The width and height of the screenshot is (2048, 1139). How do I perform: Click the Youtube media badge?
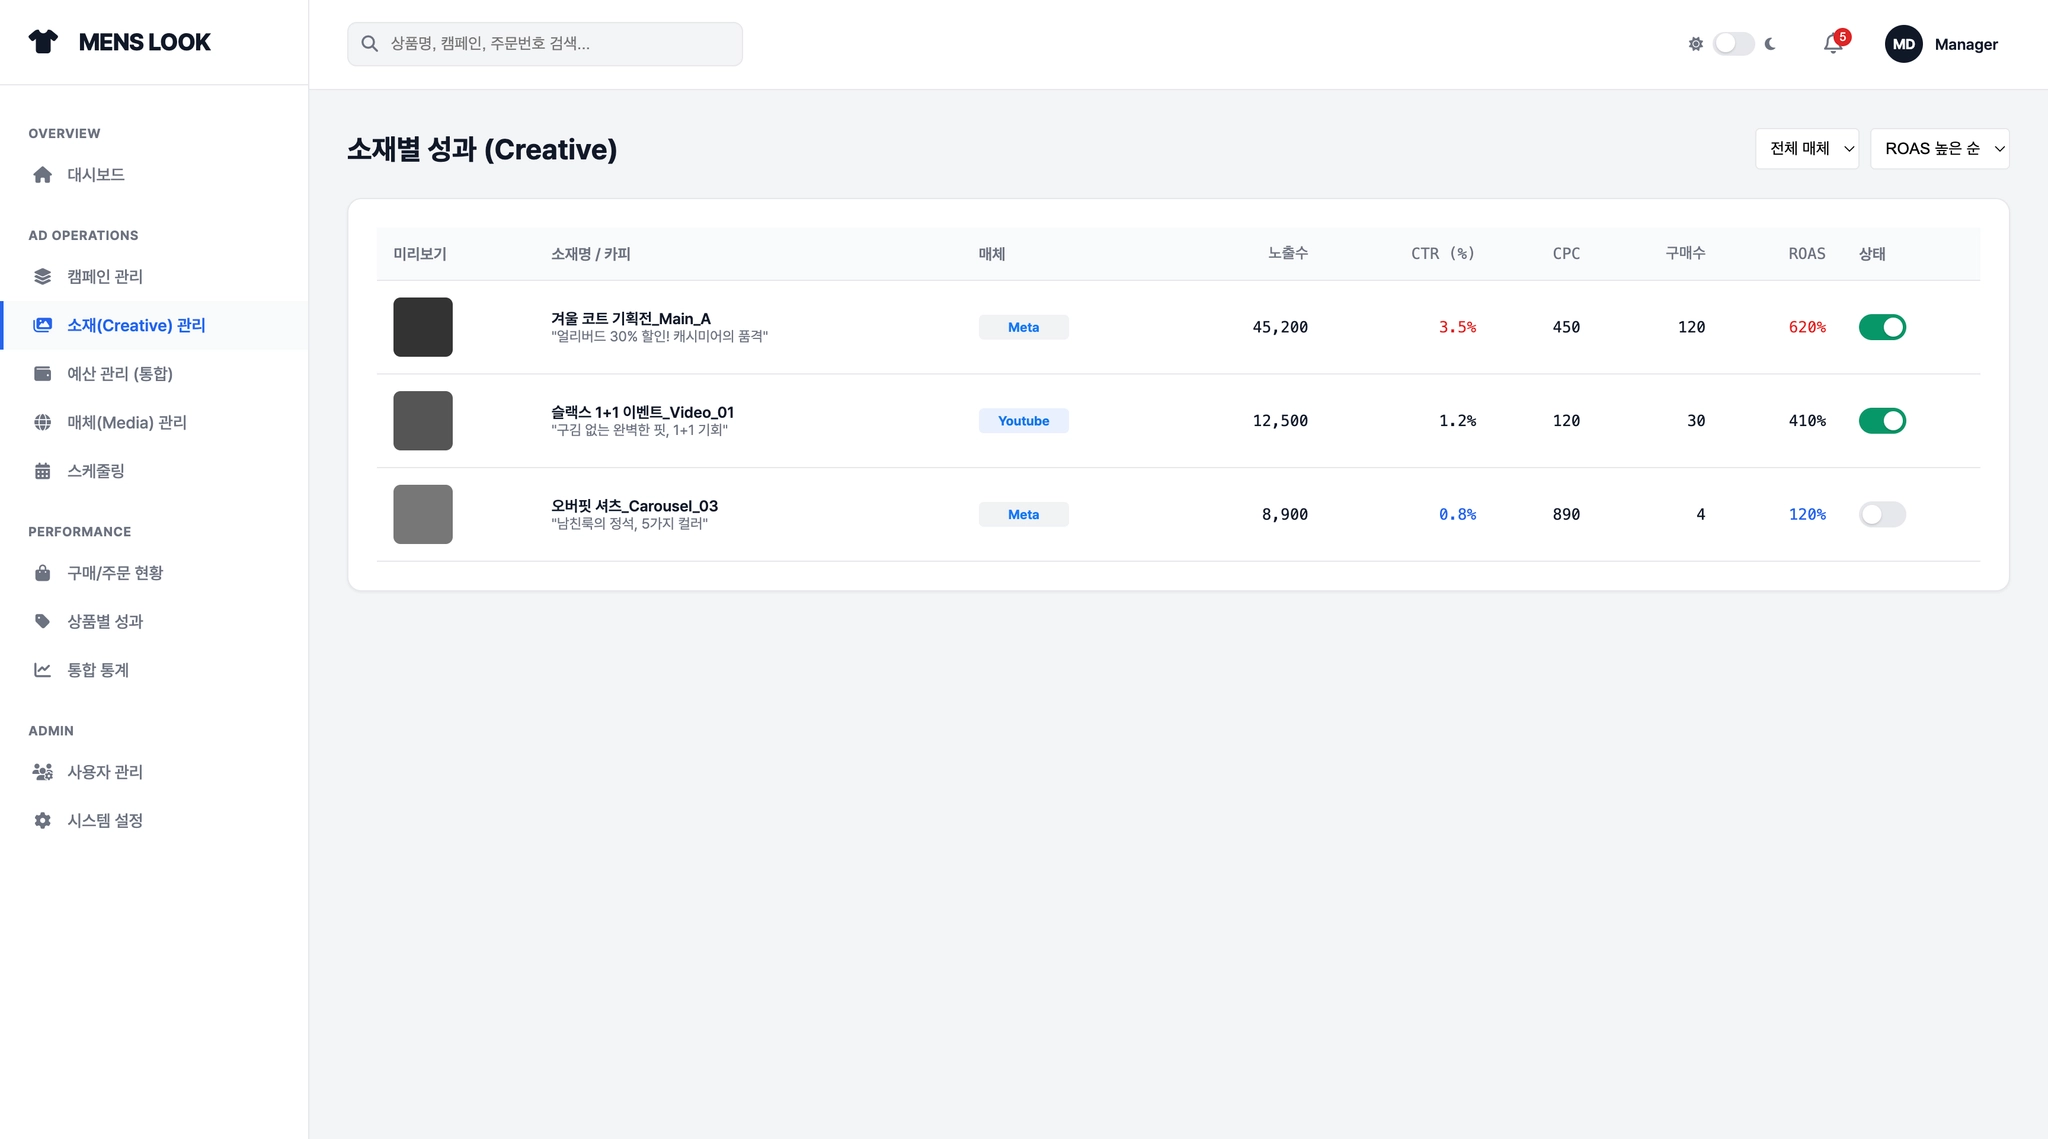click(x=1023, y=421)
